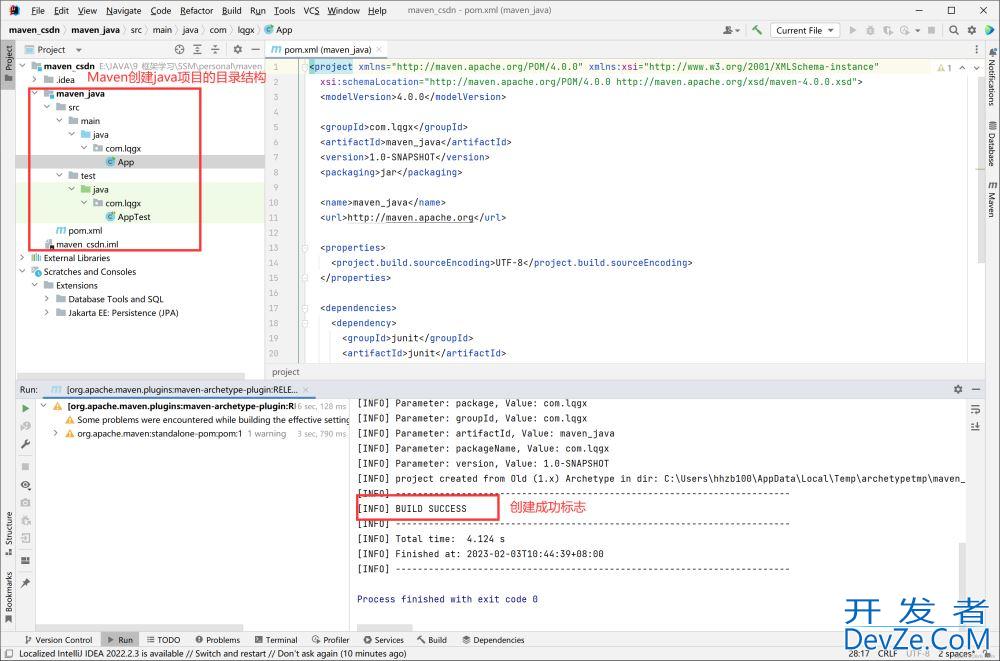Collapse the test folder node
The width and height of the screenshot is (1000, 661).
[x=59, y=175]
